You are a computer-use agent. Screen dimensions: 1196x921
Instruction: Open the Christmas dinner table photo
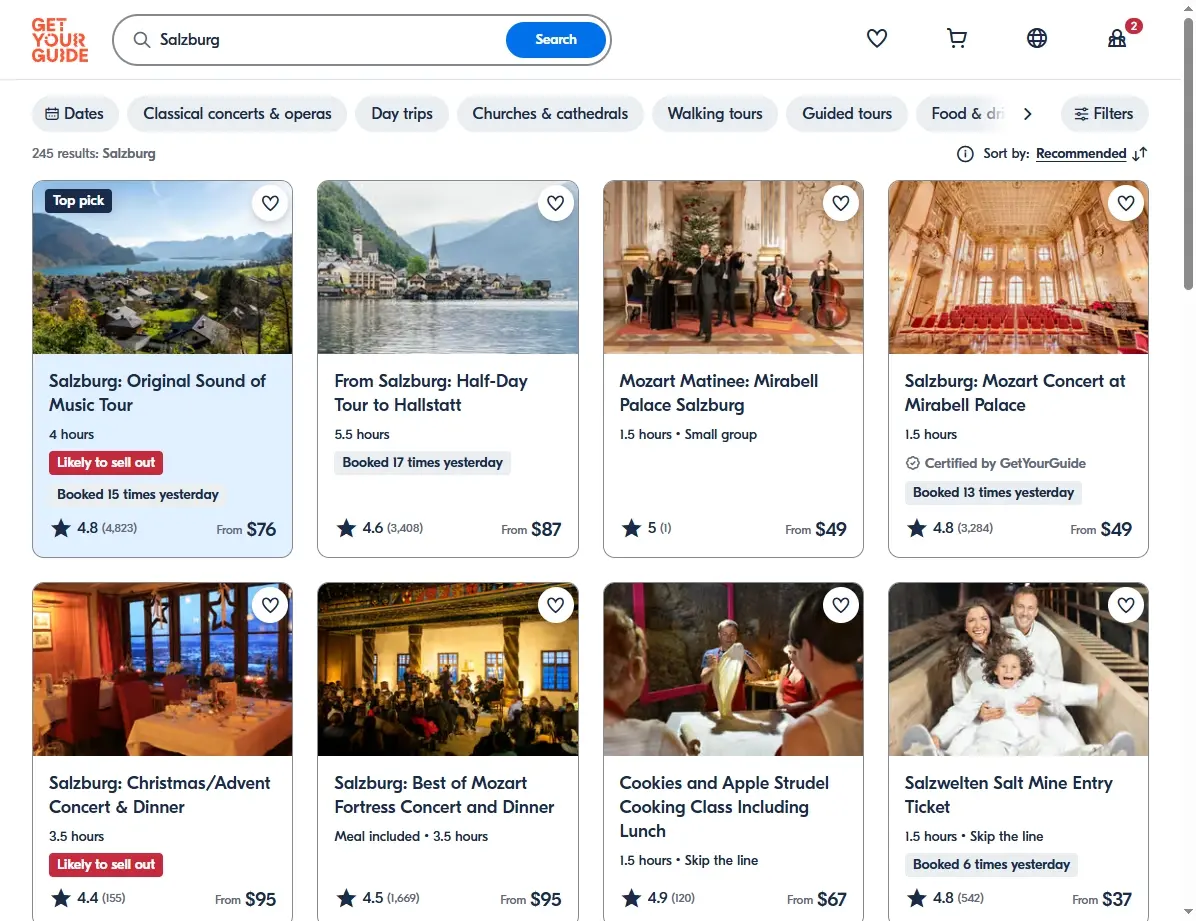(162, 669)
